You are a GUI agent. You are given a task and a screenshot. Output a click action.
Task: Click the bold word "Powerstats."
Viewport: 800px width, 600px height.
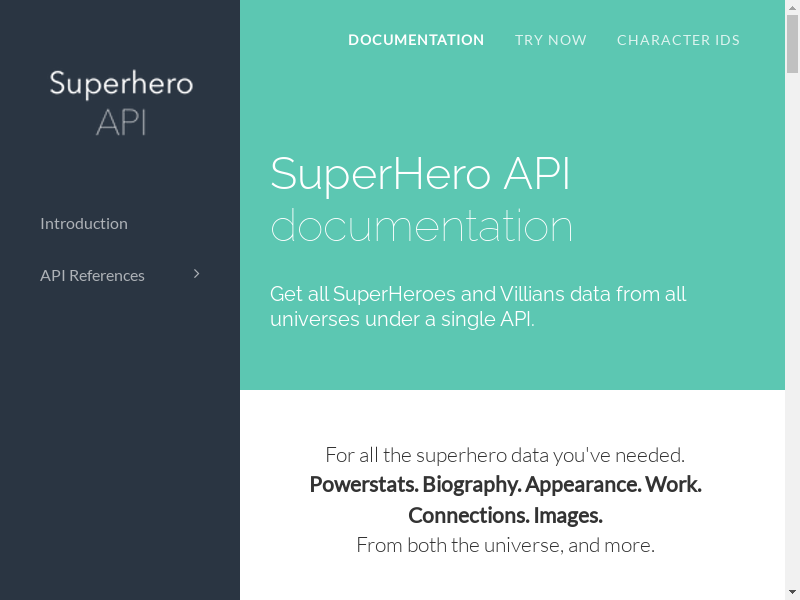[364, 486]
